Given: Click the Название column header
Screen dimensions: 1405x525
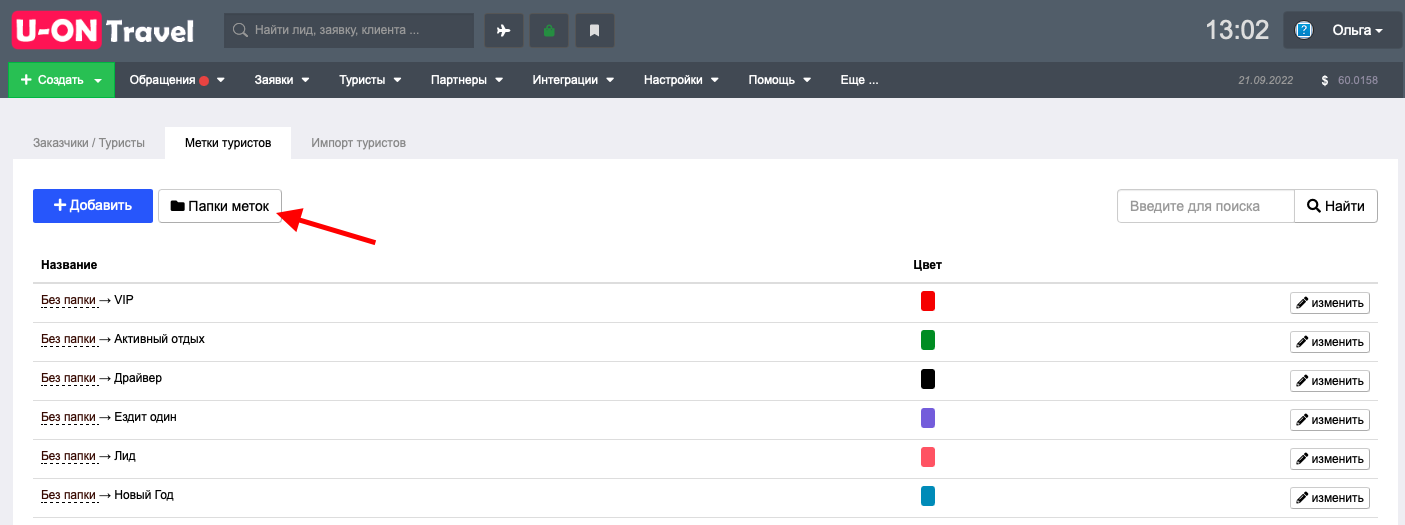Looking at the screenshot, I should (x=69, y=265).
